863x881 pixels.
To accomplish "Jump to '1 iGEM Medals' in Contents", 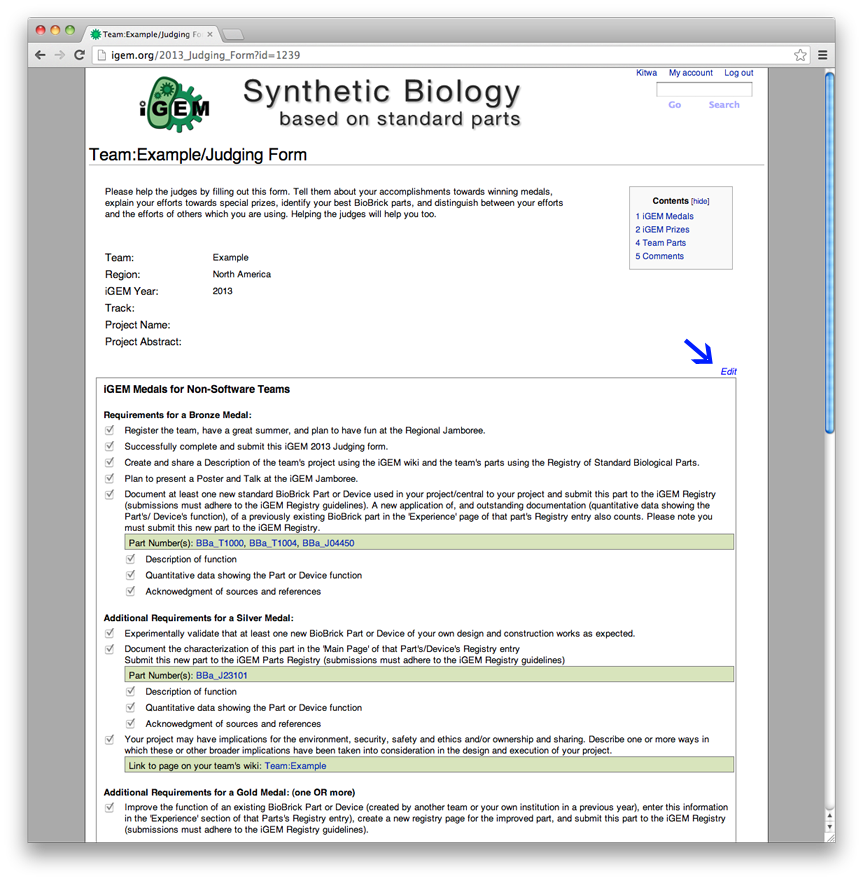I will (x=664, y=216).
